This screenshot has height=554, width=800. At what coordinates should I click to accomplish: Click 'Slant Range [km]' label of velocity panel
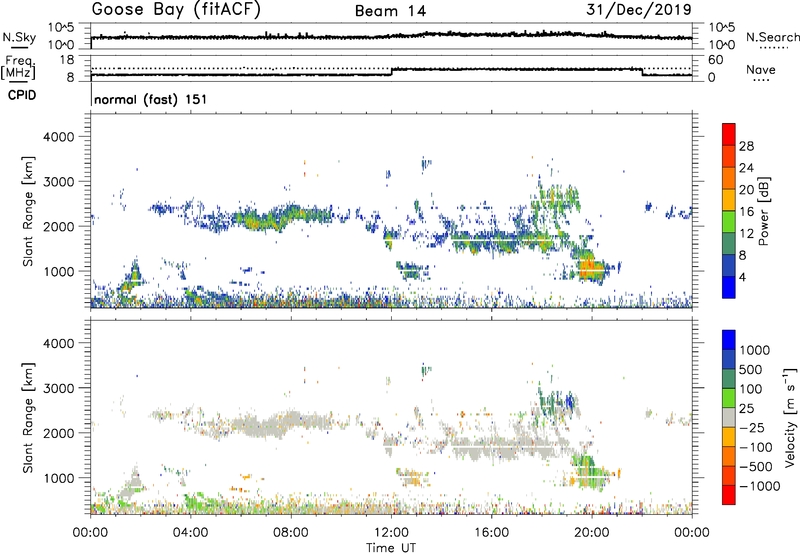click(28, 418)
